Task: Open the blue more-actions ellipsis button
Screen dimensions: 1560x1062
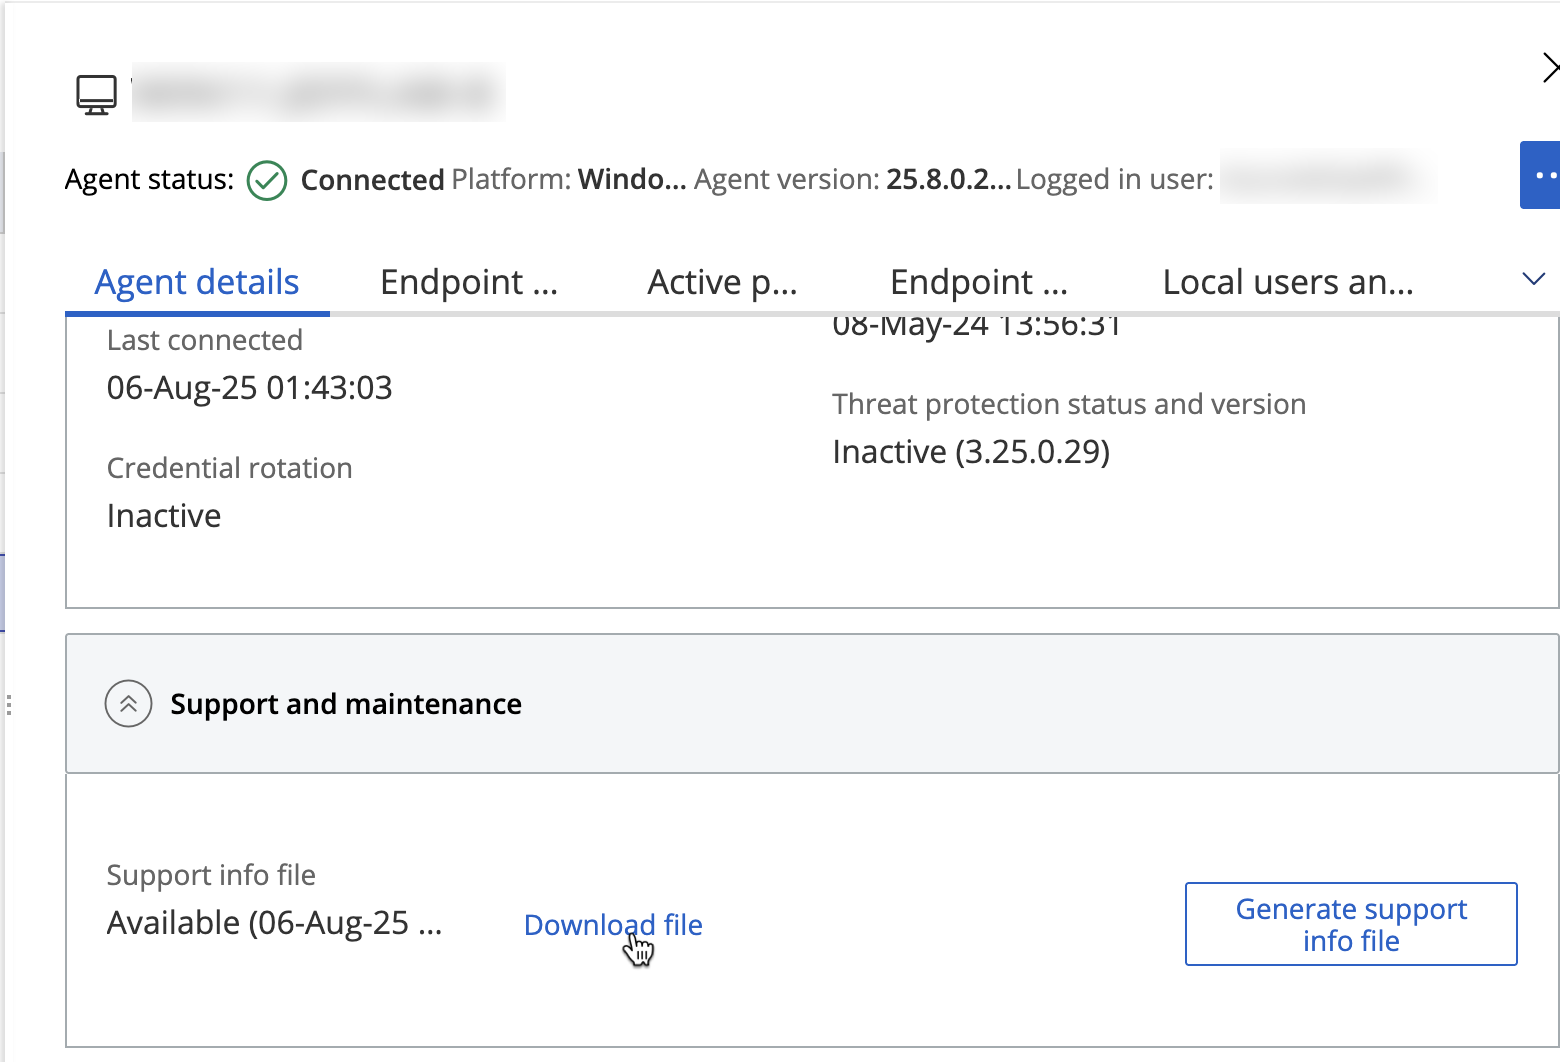Action: pos(1541,175)
